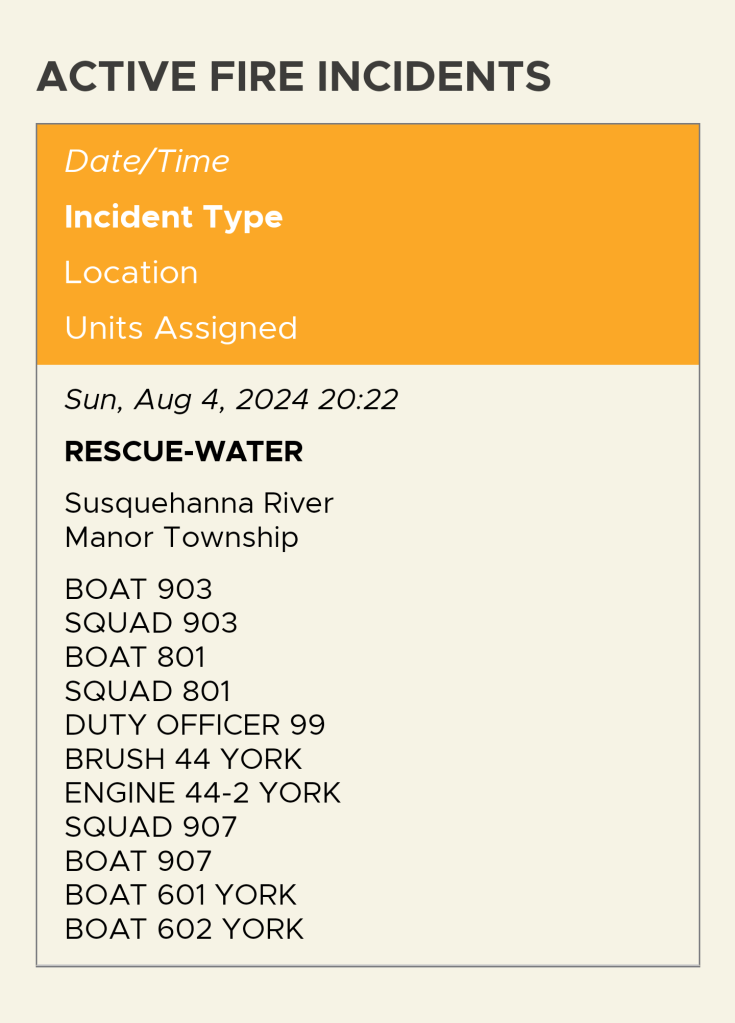Screen dimensions: 735x1023
Task: Click unit BOAT 801
Action: click(x=135, y=658)
